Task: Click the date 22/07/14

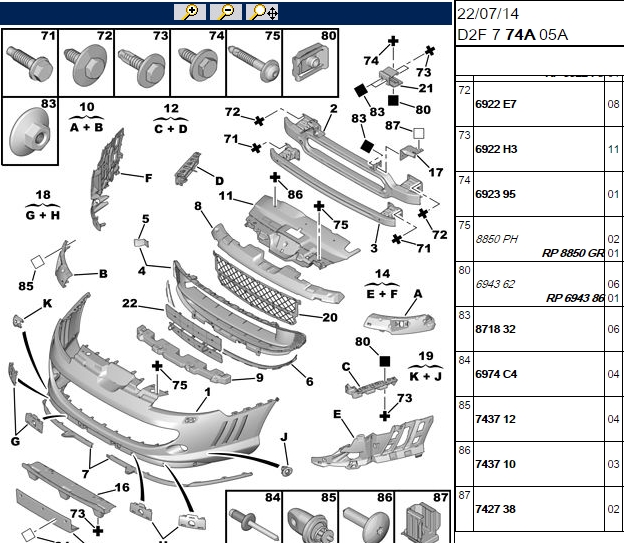Action: coord(488,14)
